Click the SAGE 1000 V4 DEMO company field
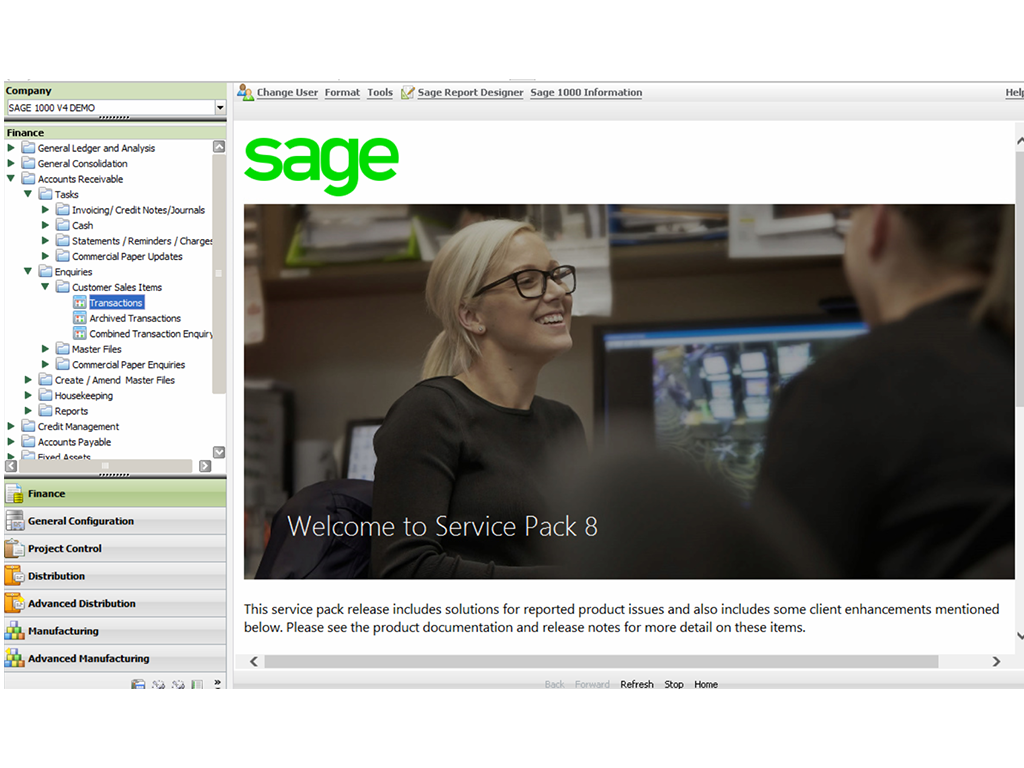 tap(110, 108)
